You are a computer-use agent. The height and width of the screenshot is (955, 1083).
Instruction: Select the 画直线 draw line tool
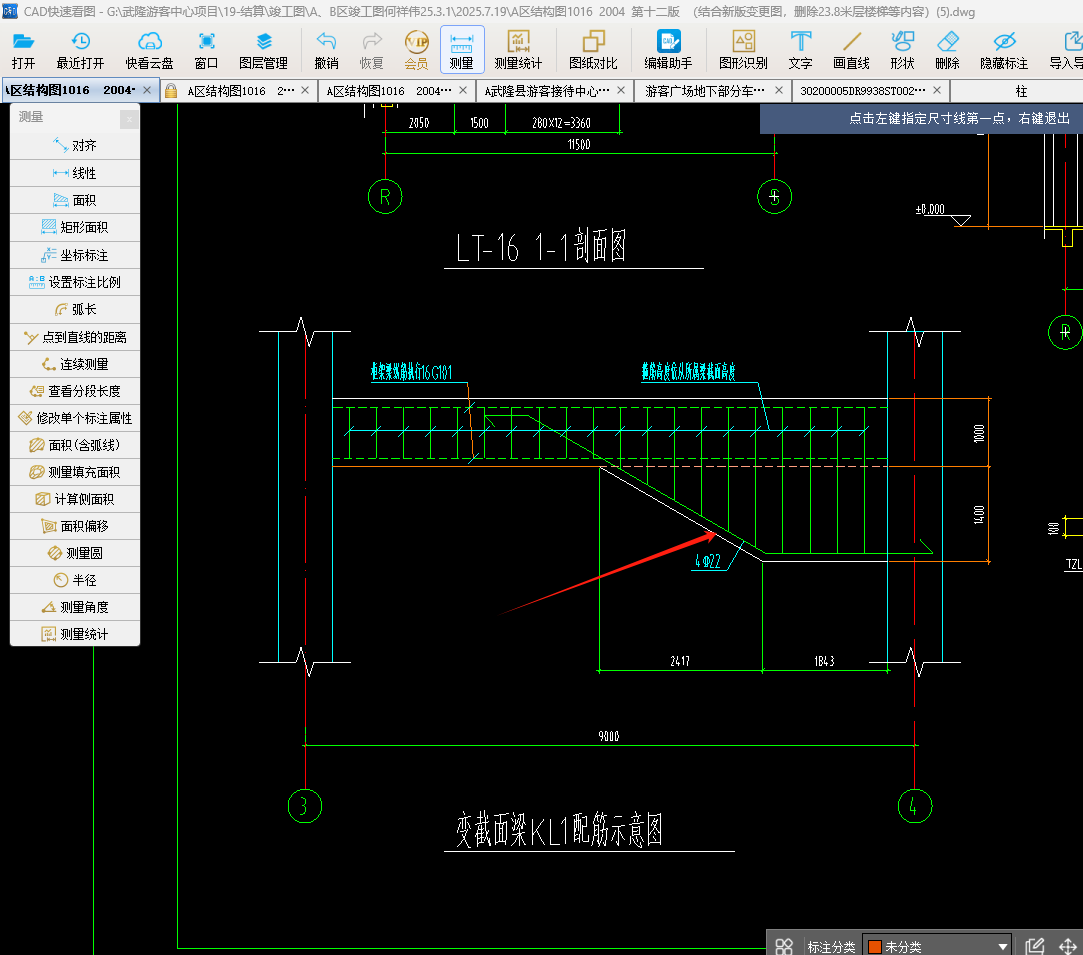pyautogui.click(x=851, y=50)
